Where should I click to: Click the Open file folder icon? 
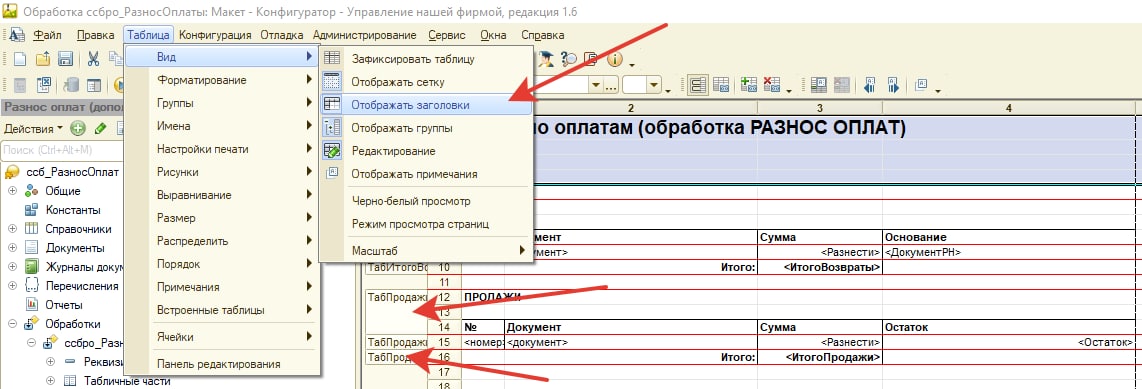pyautogui.click(x=43, y=59)
